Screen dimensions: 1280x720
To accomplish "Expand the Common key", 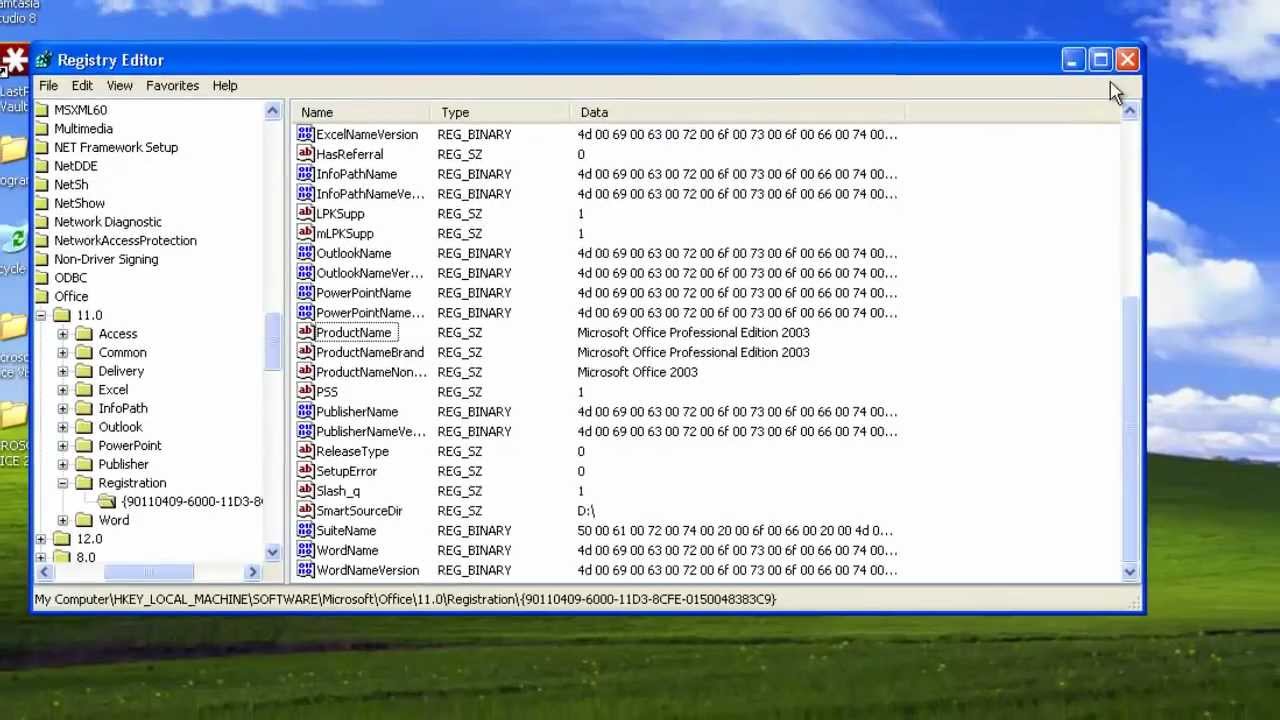I will pos(63,352).
